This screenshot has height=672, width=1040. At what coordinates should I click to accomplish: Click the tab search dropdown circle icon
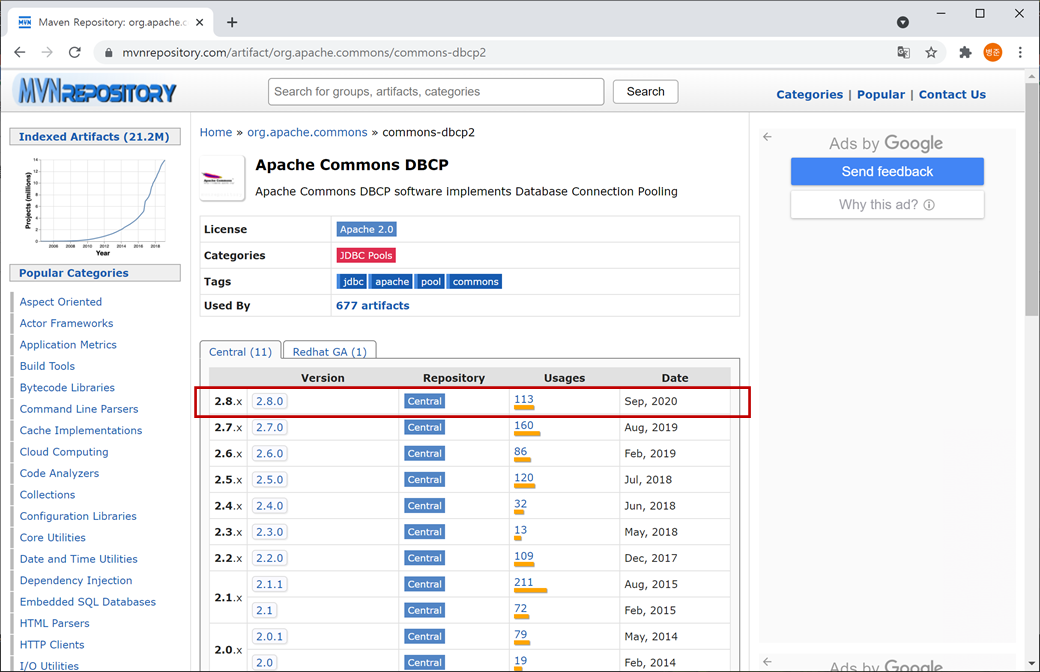click(x=903, y=23)
